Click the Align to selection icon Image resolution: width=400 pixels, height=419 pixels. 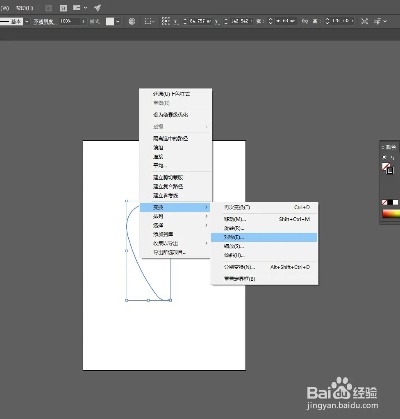click(x=149, y=21)
